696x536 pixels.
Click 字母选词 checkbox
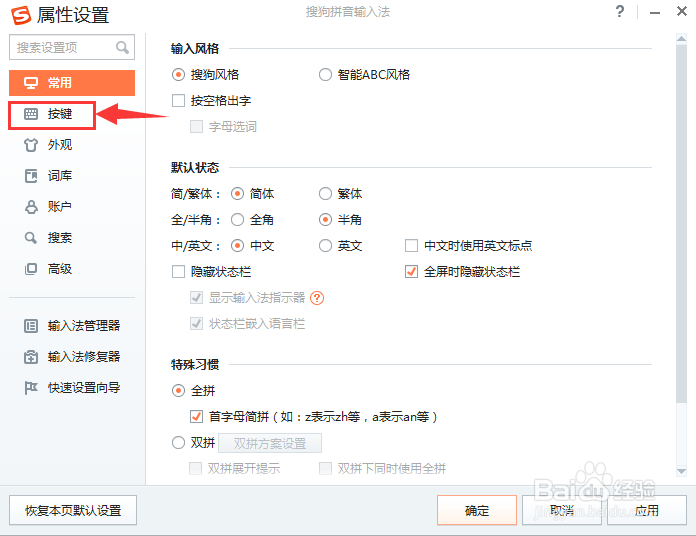(x=196, y=127)
